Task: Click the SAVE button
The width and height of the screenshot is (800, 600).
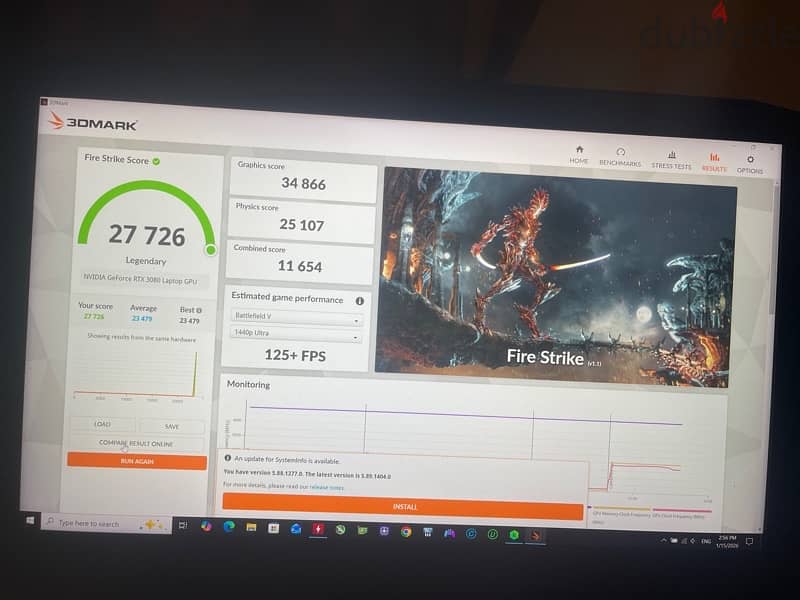Action: point(172,427)
